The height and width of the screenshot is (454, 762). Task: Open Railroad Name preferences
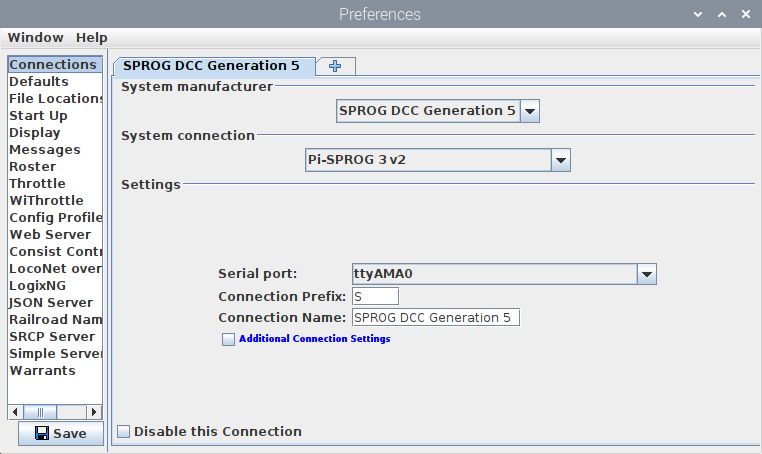pyautogui.click(x=55, y=320)
